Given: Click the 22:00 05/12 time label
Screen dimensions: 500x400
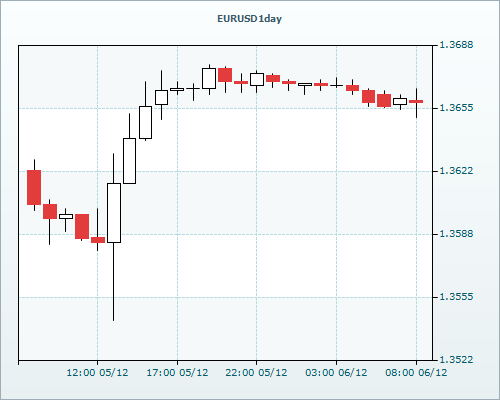Looking at the screenshot, I should [256, 372].
